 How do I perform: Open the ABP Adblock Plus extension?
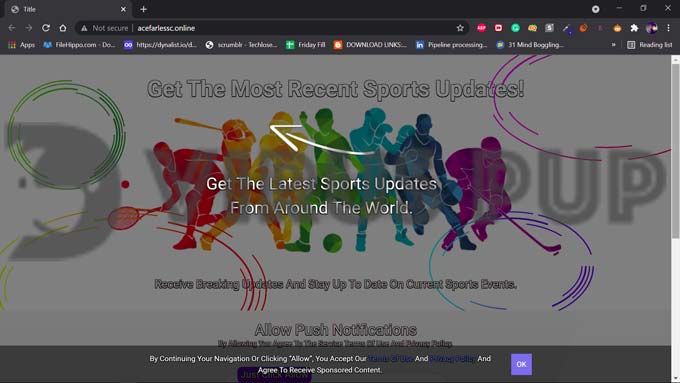tap(481, 28)
